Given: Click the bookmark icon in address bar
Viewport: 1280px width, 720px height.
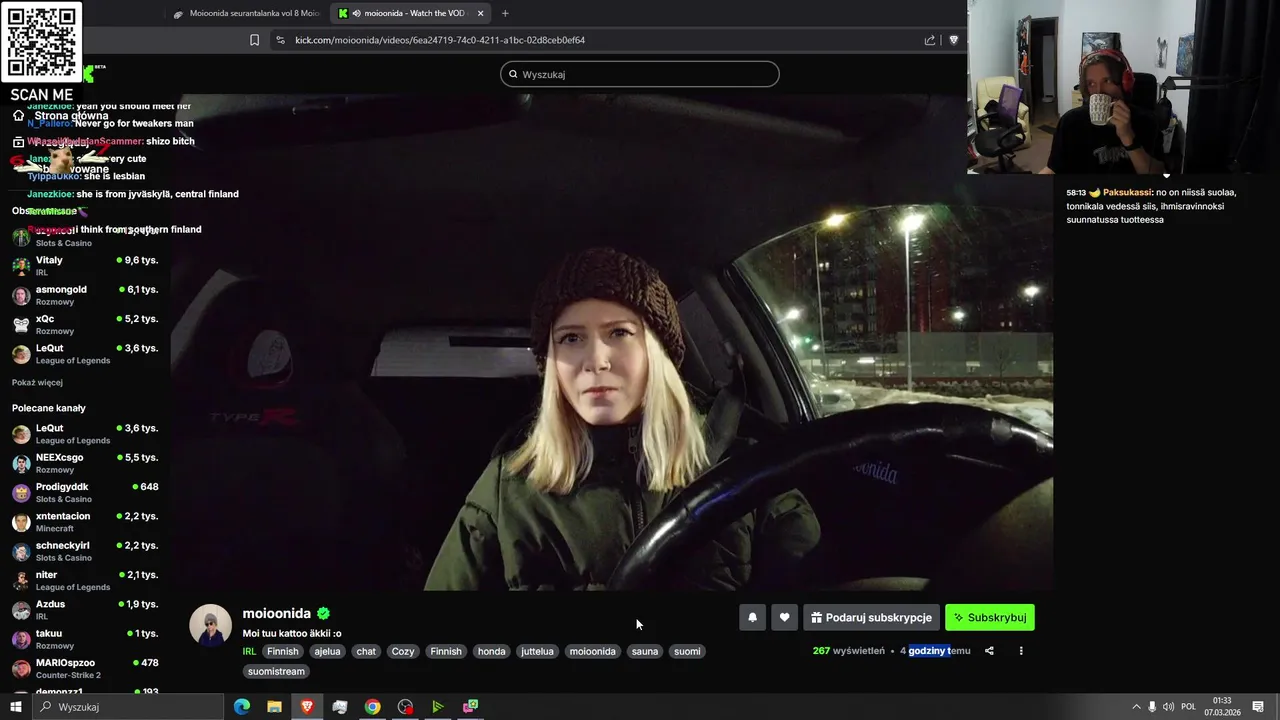Looking at the screenshot, I should point(254,40).
